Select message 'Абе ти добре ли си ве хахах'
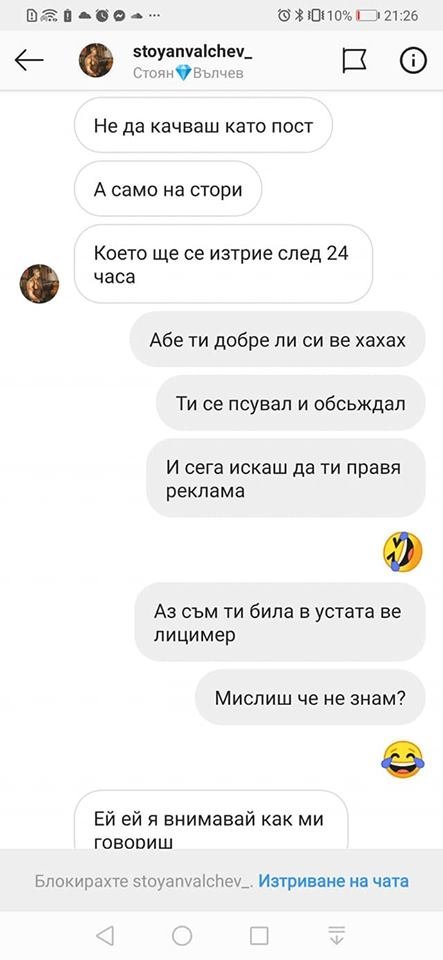443x960 pixels. (277, 340)
